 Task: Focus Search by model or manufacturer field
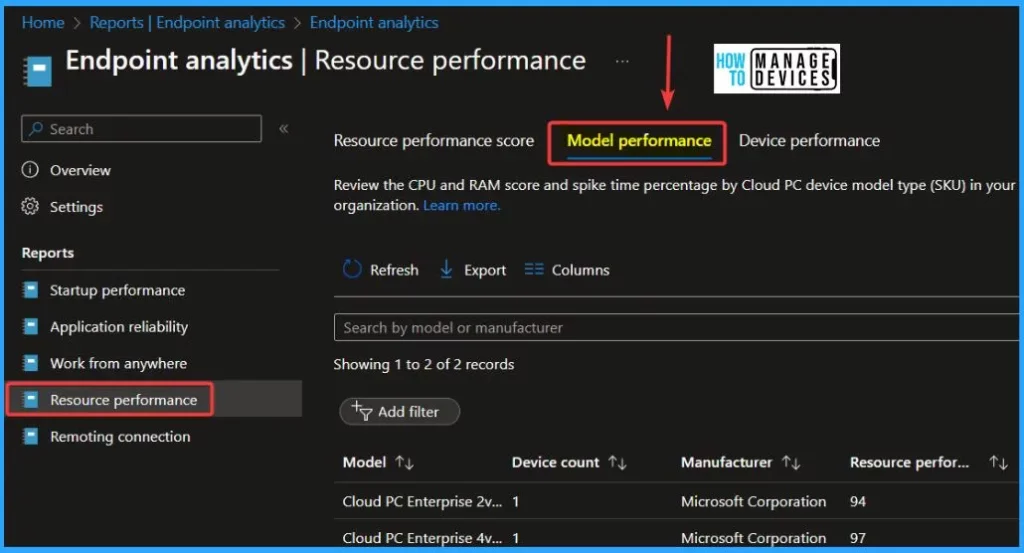[x=676, y=327]
